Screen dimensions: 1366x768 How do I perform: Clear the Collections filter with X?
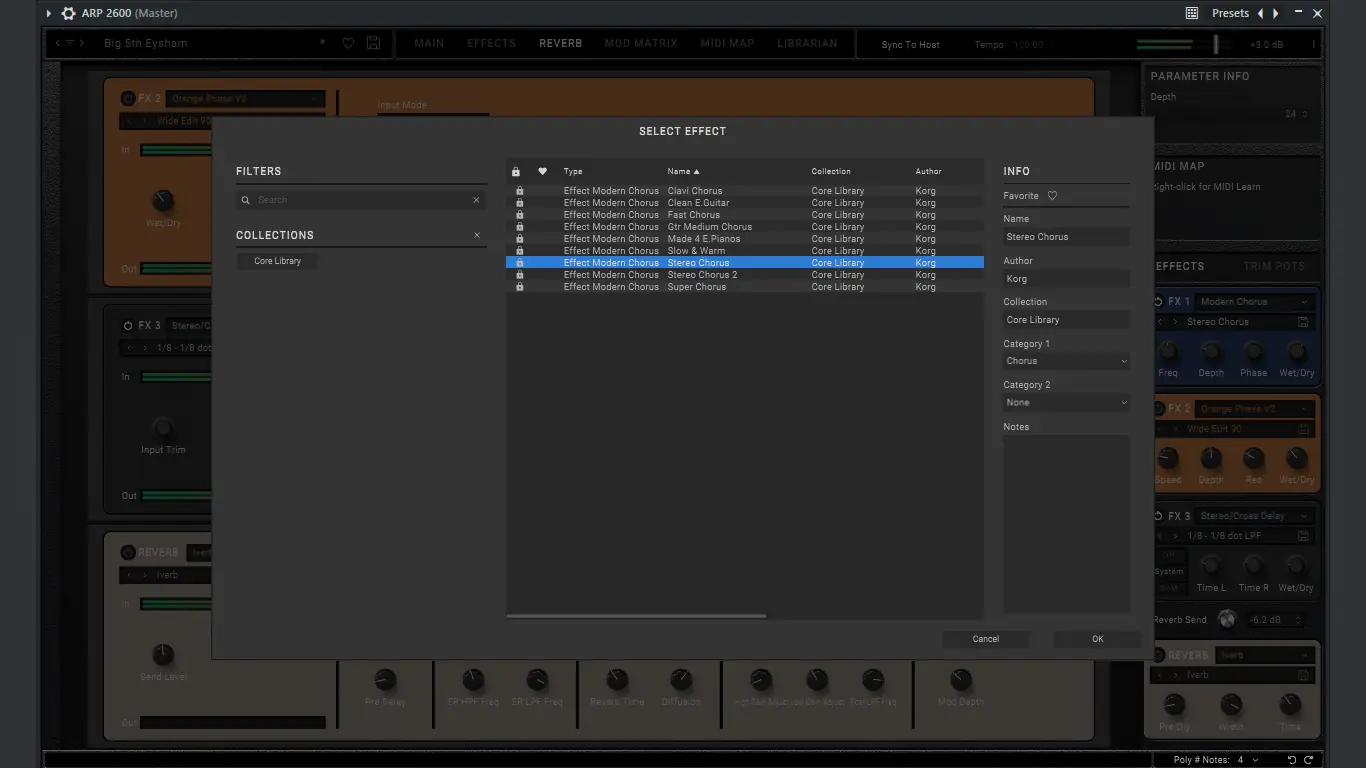click(477, 235)
